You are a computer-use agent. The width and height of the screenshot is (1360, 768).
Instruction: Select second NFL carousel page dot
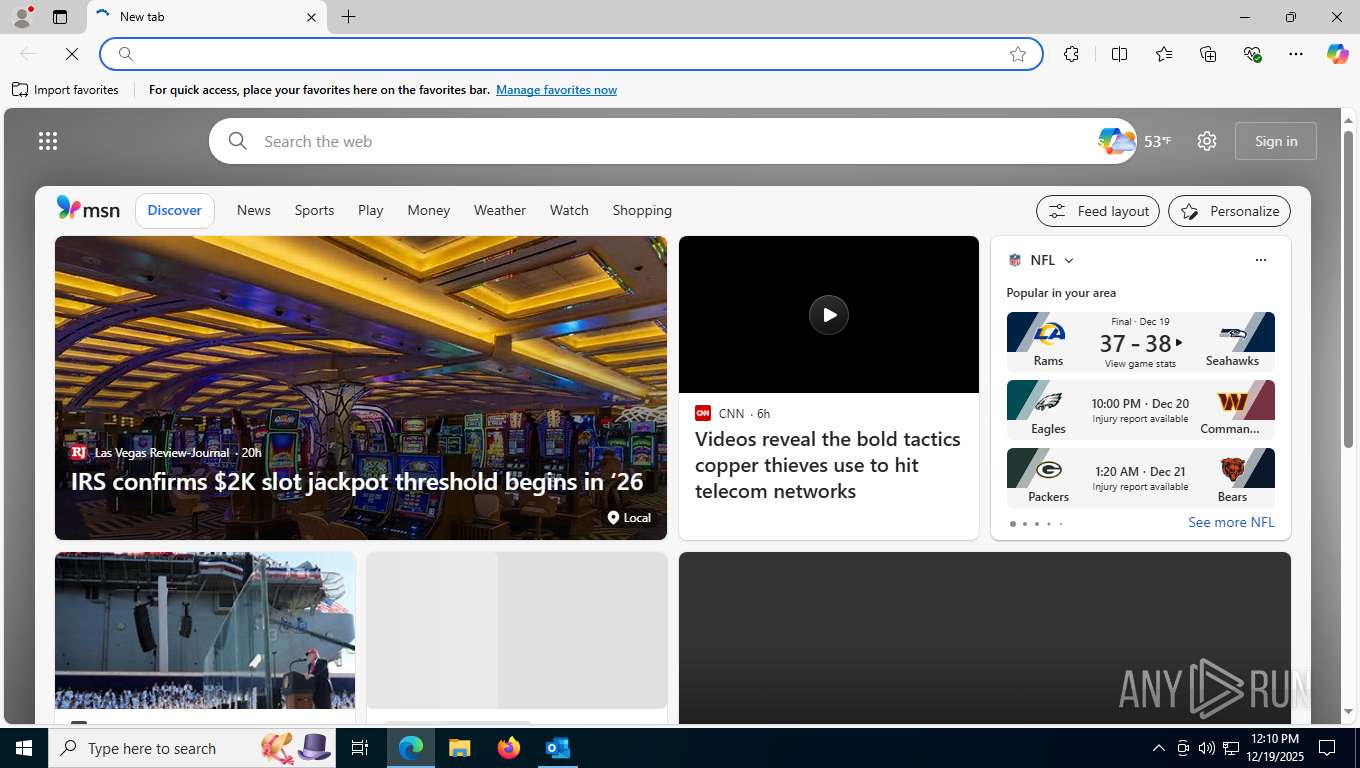[1024, 524]
